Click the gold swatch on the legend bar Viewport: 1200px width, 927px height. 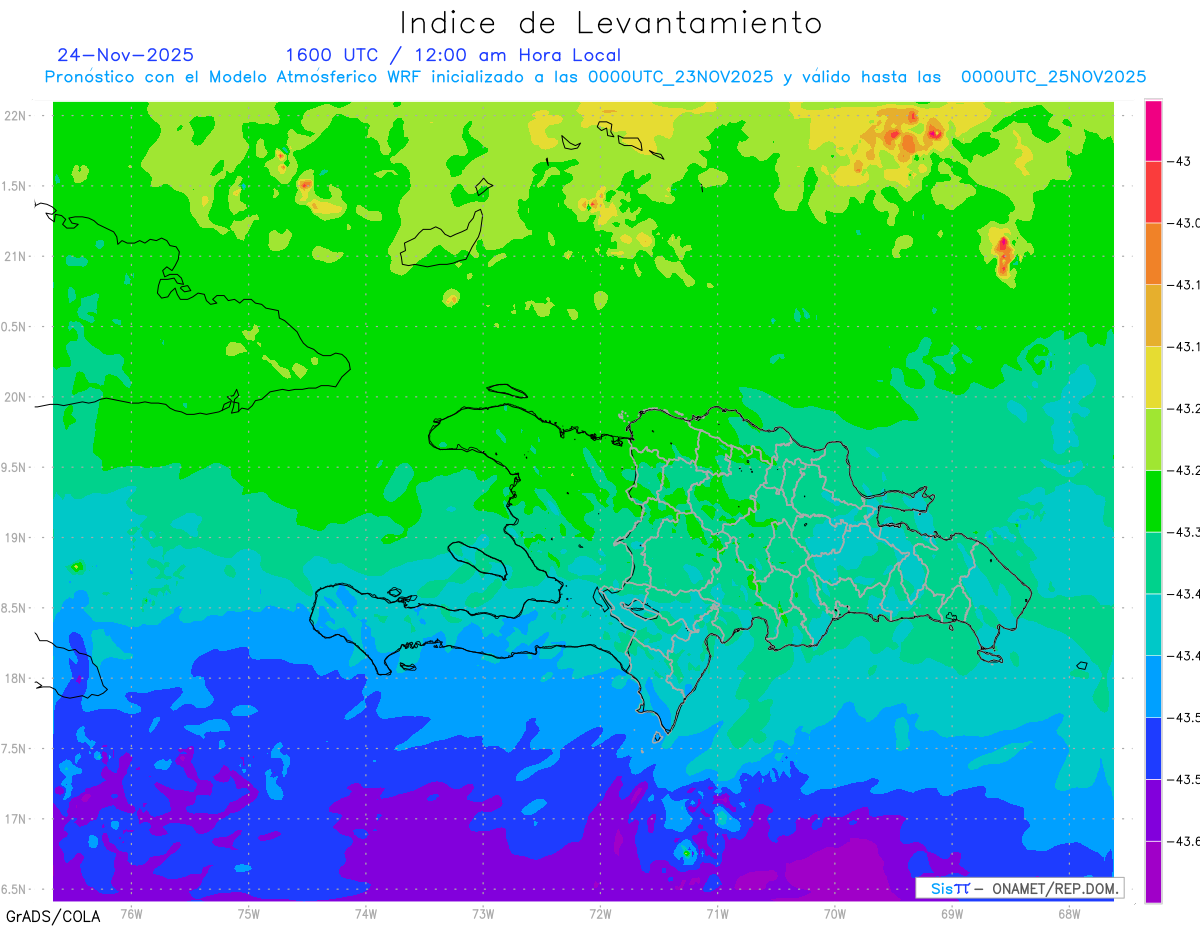[x=1153, y=316]
